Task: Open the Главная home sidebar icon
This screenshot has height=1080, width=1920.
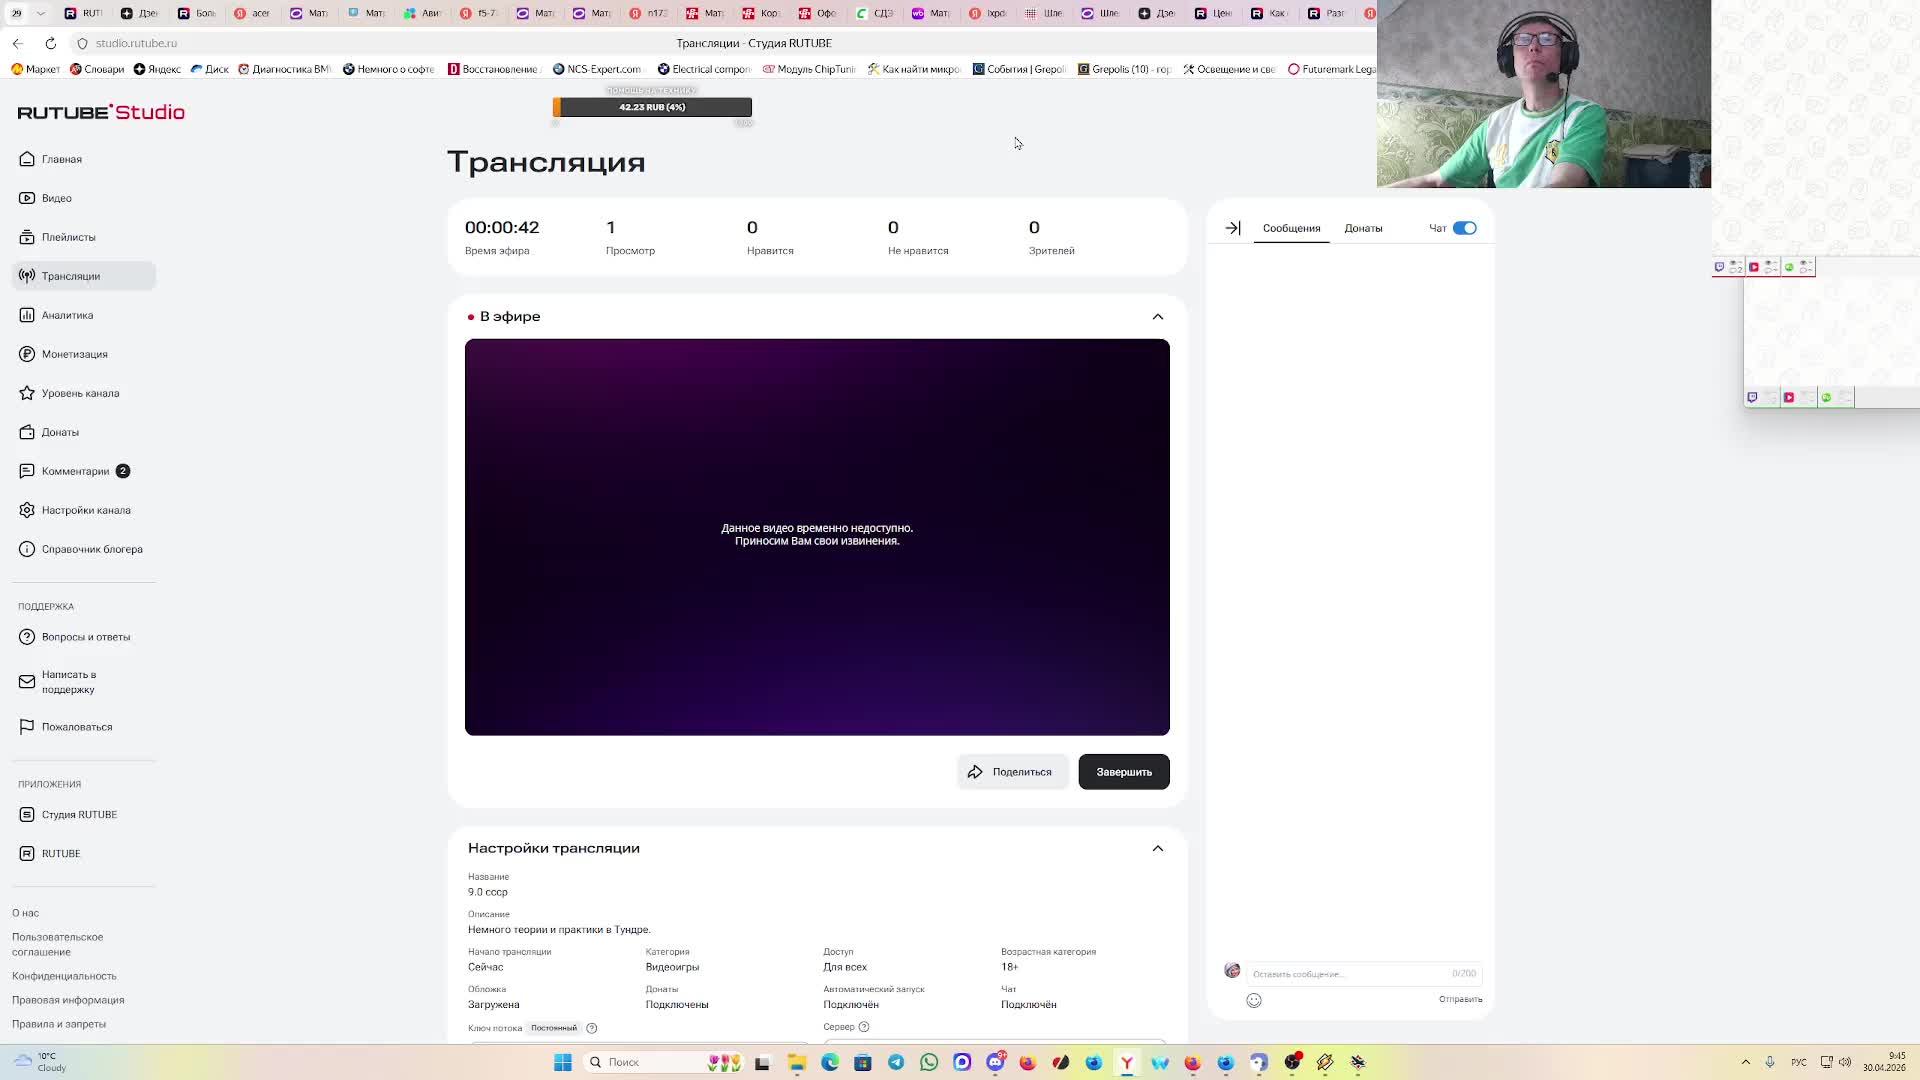Action: click(x=27, y=159)
